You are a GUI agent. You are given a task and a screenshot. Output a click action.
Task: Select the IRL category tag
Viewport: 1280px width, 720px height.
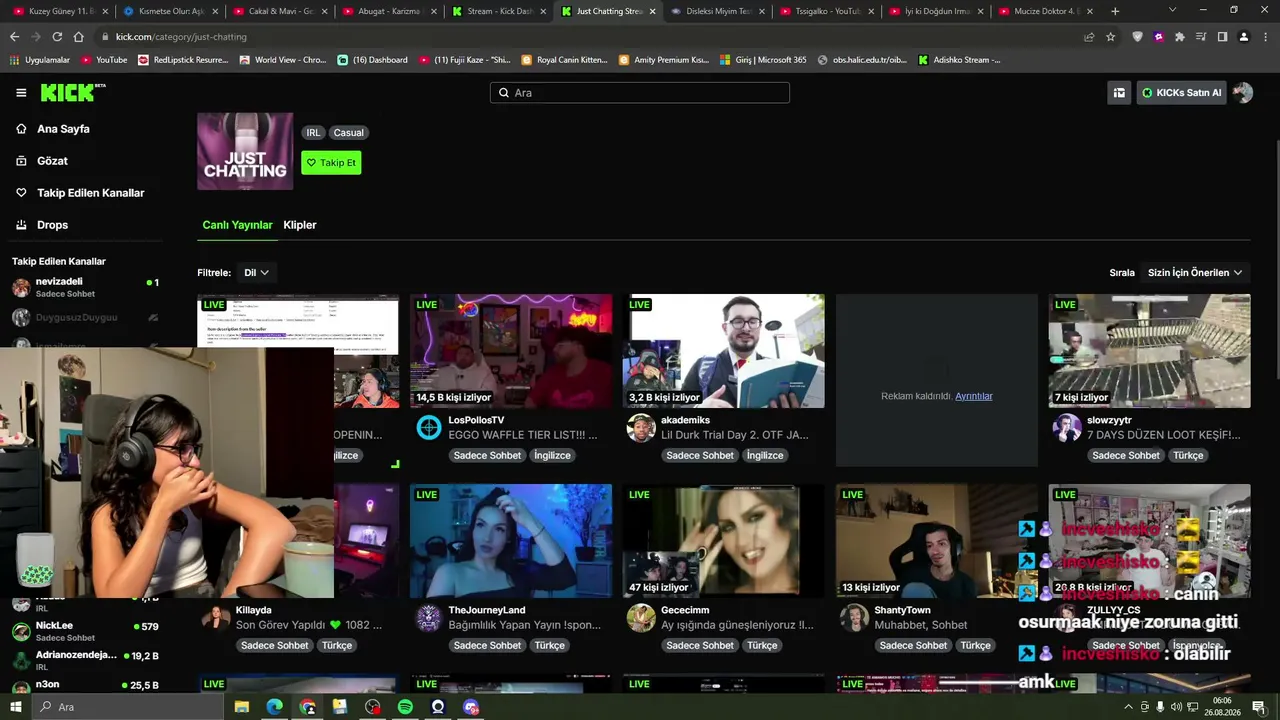pyautogui.click(x=313, y=133)
